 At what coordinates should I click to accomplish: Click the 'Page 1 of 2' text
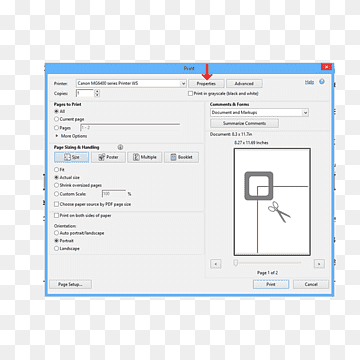[x=267, y=273]
